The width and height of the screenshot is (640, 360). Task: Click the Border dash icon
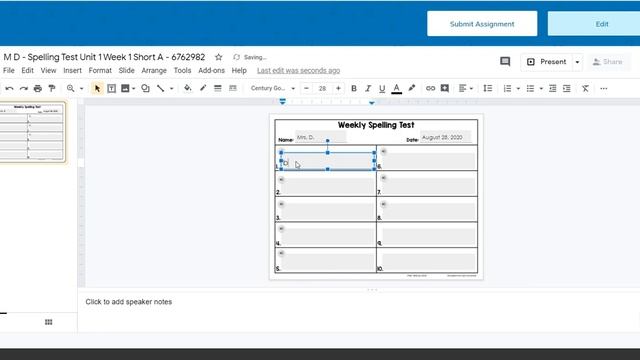click(233, 89)
